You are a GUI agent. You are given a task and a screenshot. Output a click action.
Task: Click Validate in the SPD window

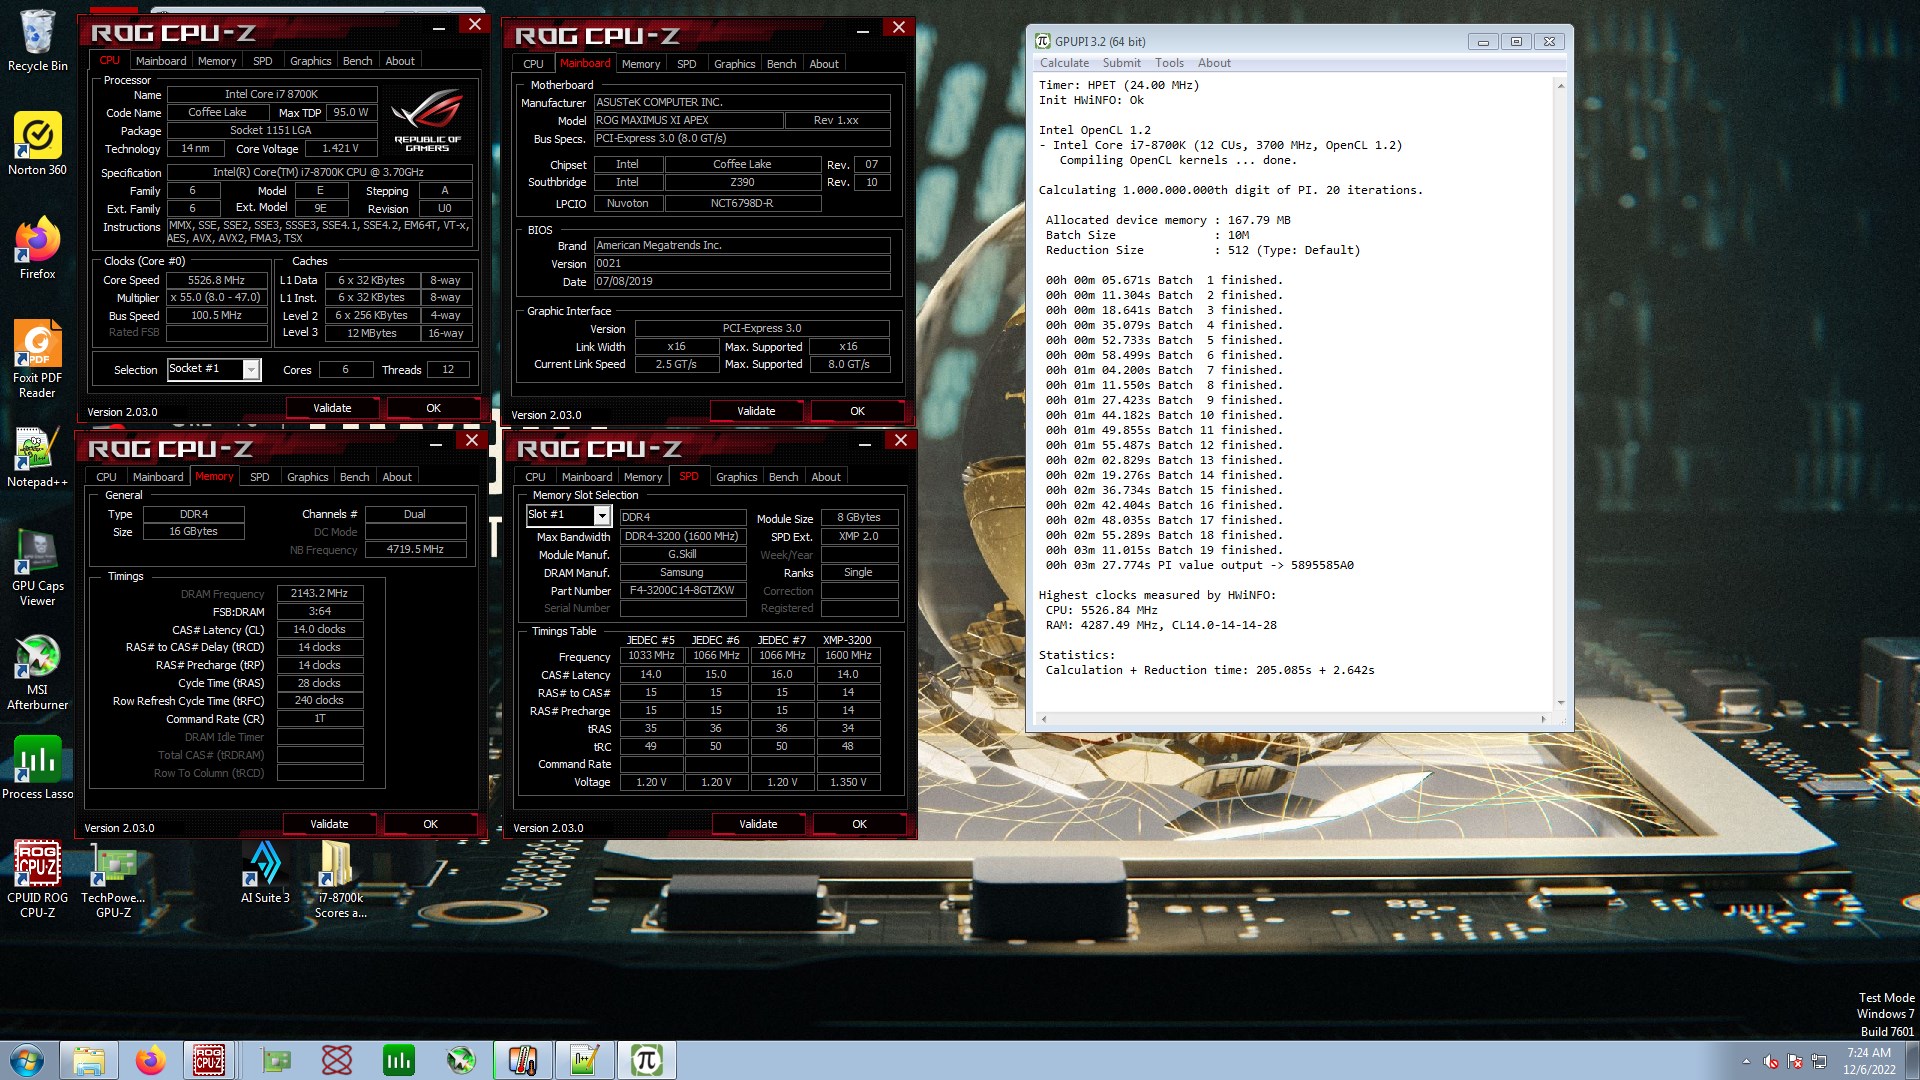(x=758, y=824)
